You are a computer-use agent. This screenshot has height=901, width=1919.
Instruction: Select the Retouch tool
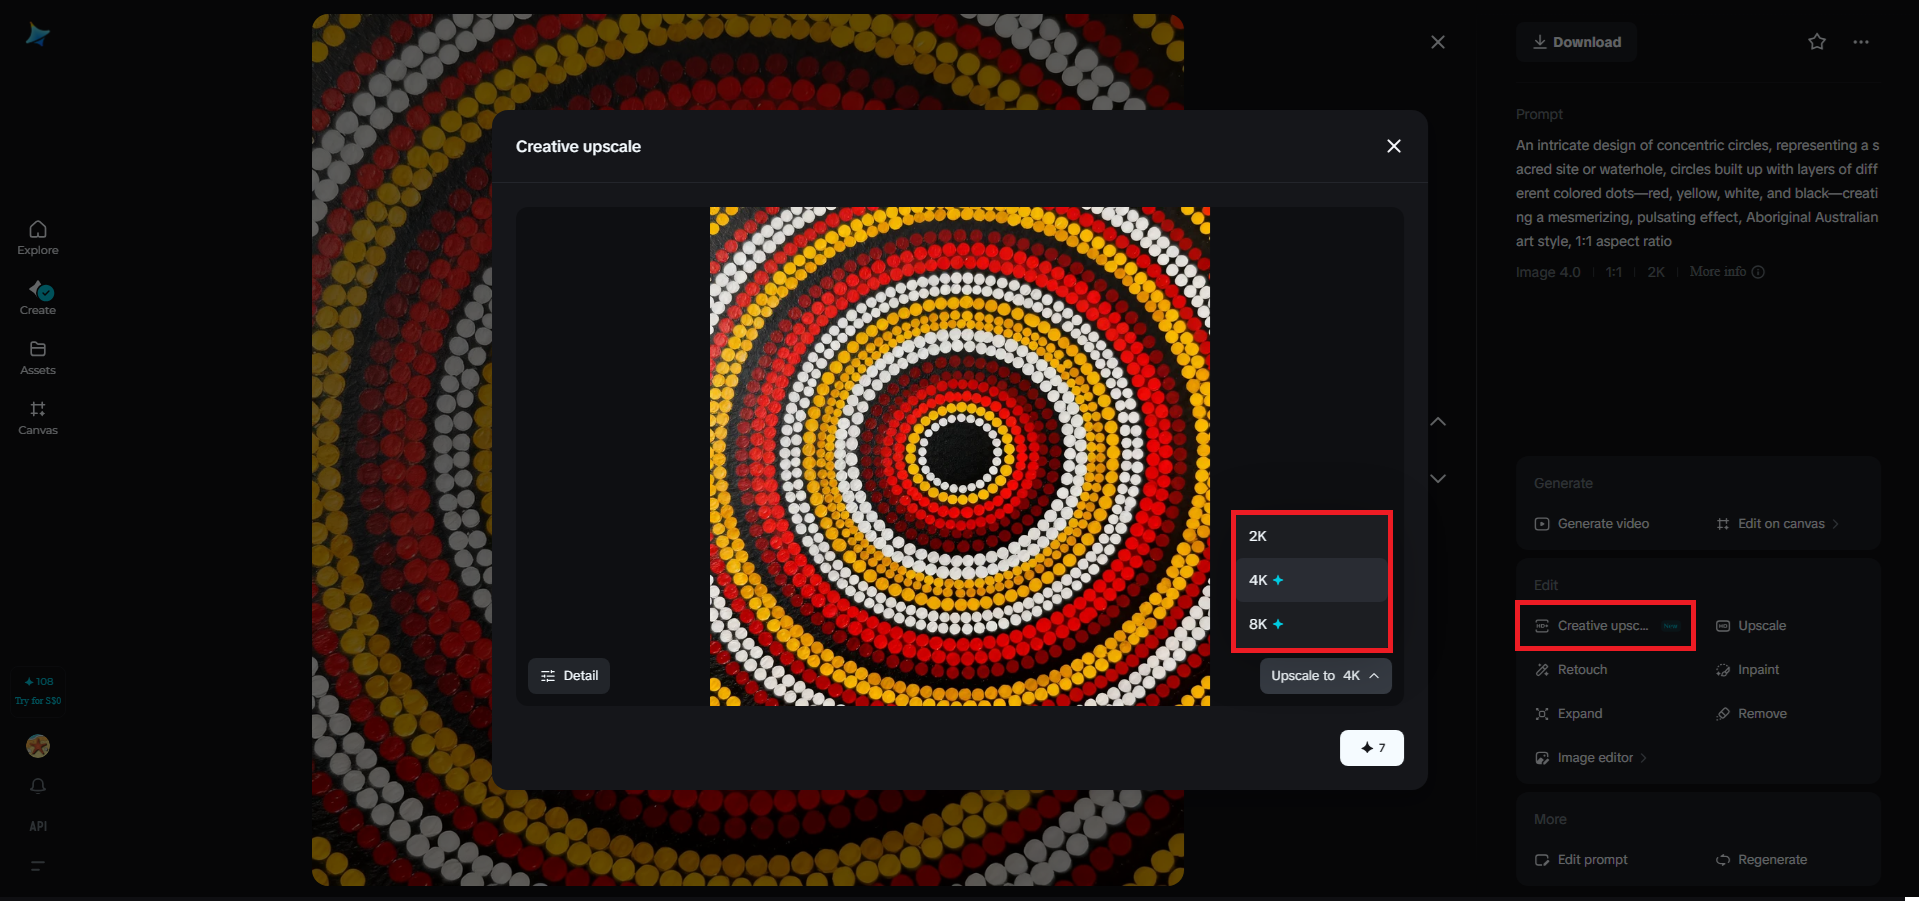click(x=1571, y=670)
